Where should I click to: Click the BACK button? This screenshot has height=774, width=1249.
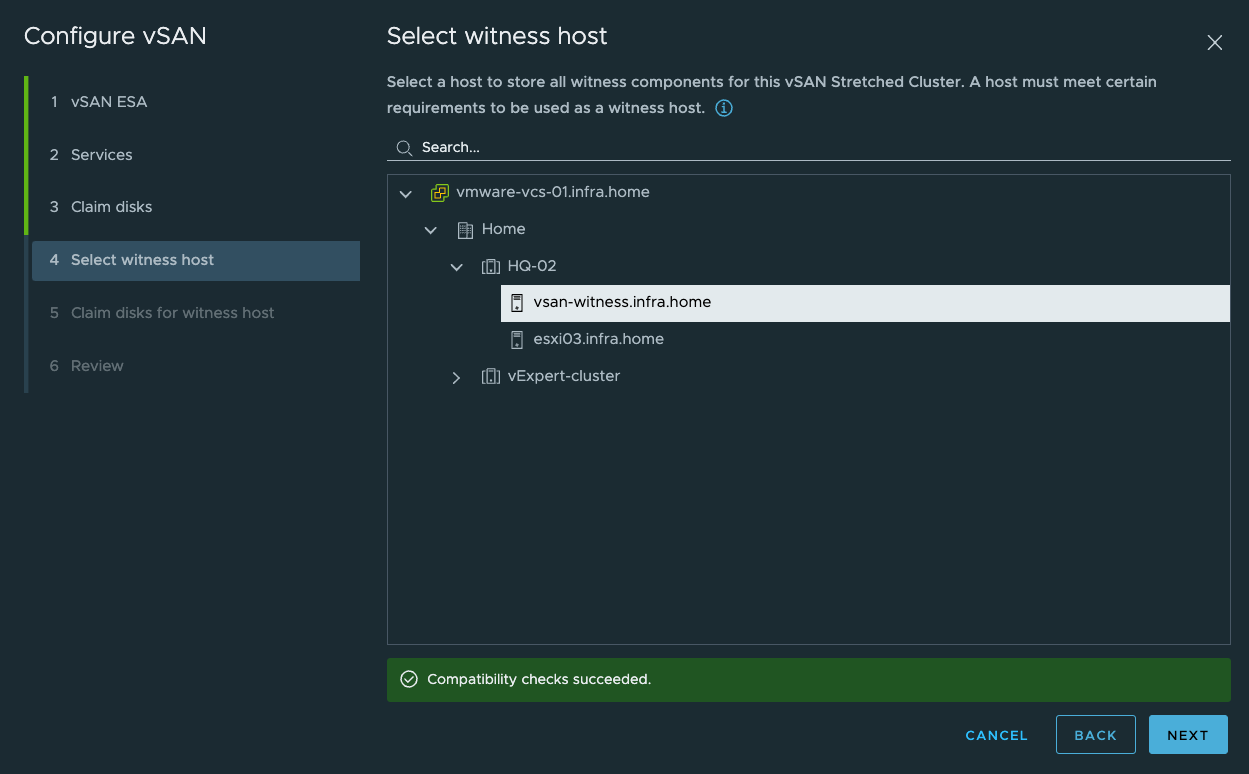pyautogui.click(x=1095, y=734)
